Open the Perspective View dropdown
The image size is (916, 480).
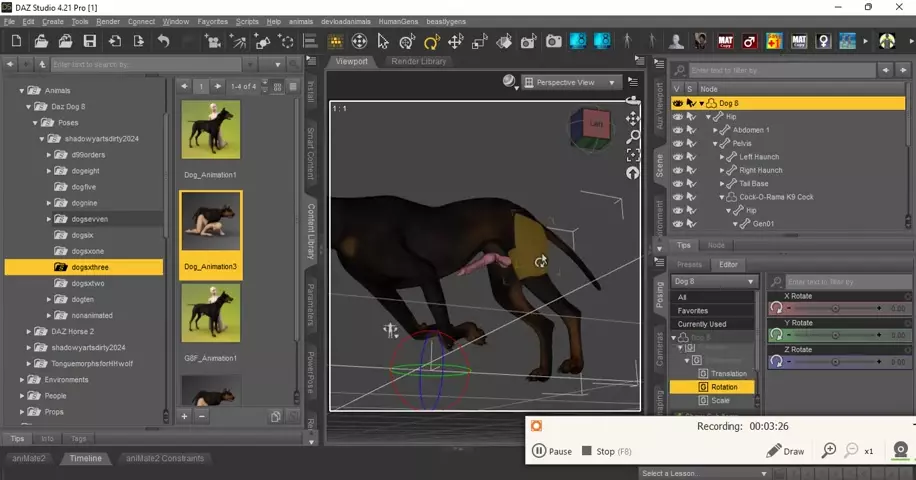575,82
